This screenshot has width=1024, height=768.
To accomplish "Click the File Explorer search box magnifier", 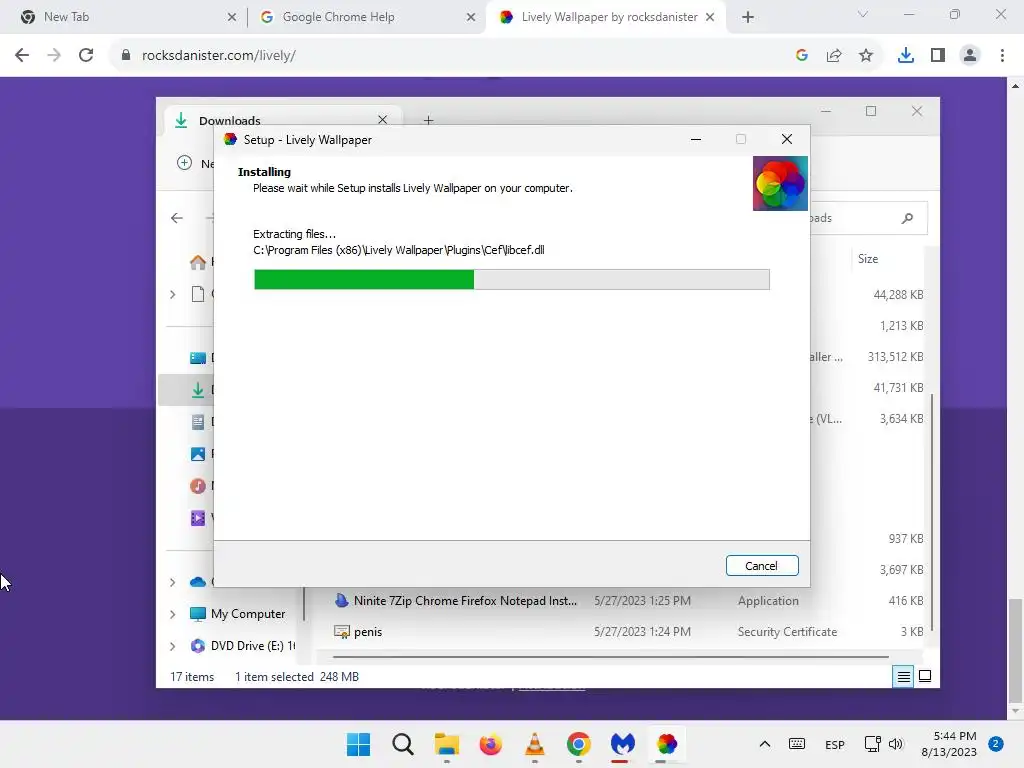I will 907,218.
